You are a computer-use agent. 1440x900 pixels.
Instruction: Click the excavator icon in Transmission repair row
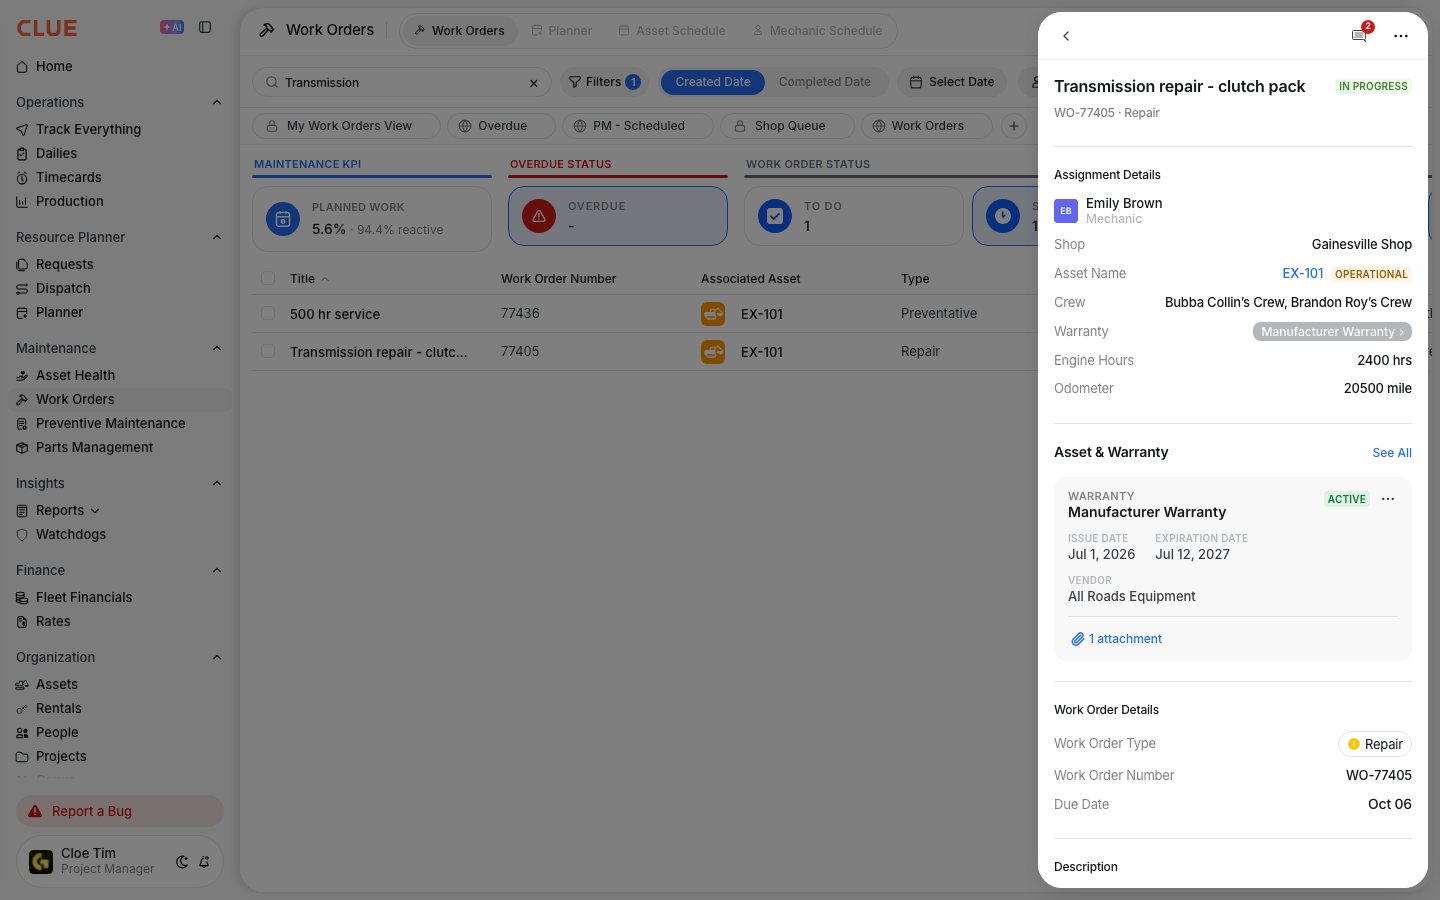pyautogui.click(x=713, y=352)
